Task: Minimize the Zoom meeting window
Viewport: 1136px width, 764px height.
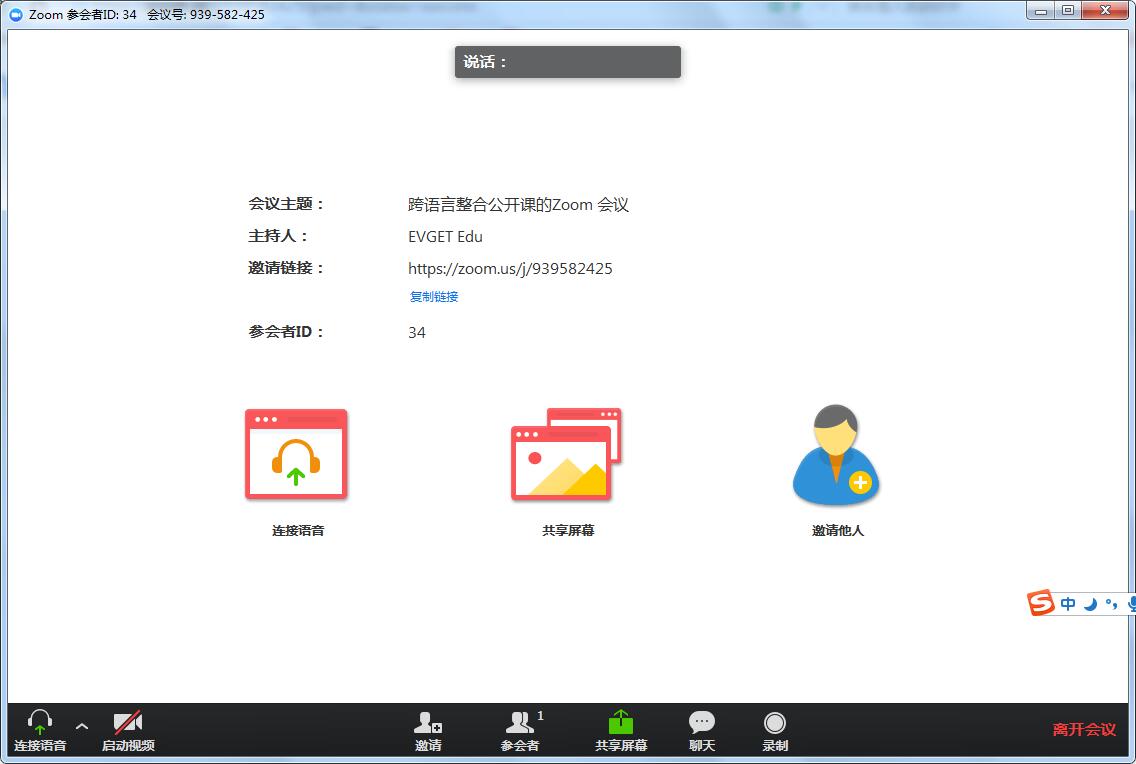Action: point(1041,10)
